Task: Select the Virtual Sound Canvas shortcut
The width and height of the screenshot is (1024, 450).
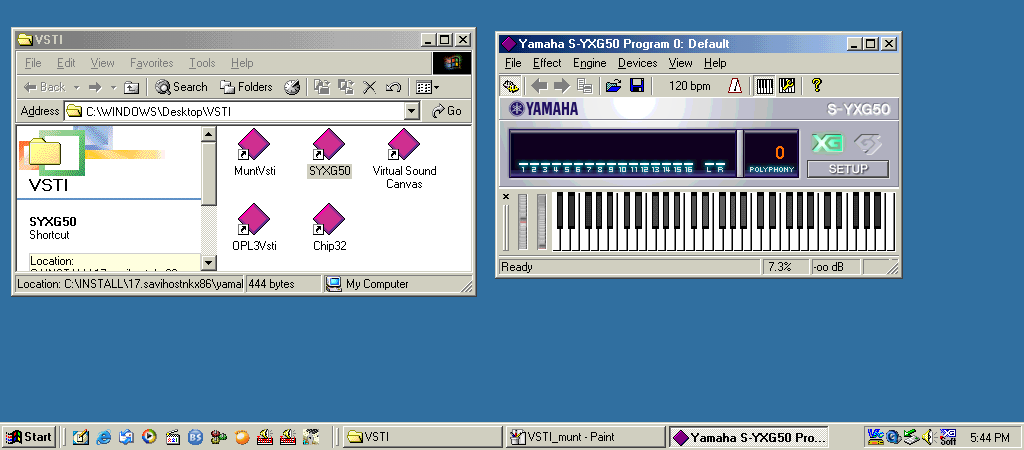Action: [404, 159]
